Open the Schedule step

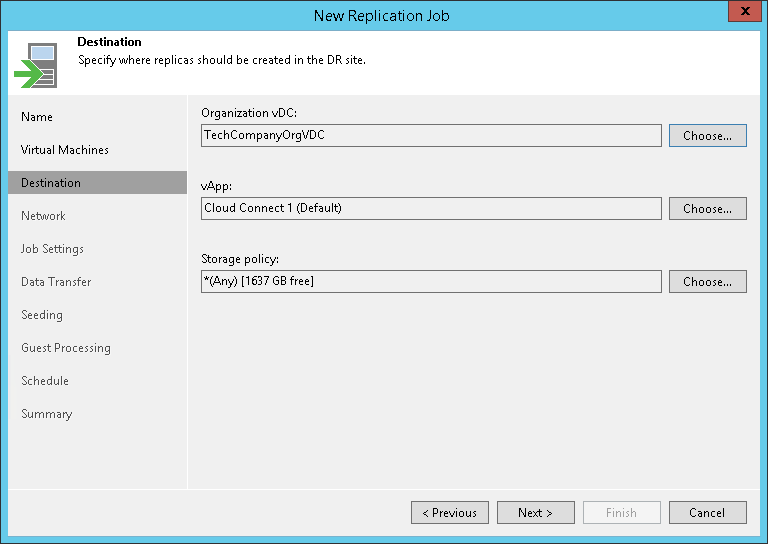45,381
